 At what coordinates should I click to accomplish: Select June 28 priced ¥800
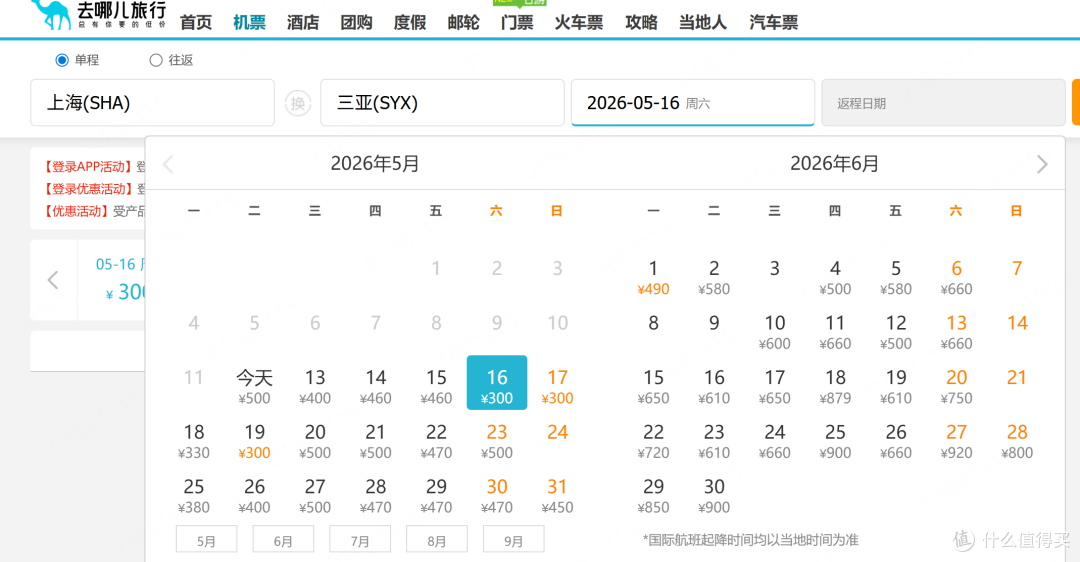(x=1017, y=441)
